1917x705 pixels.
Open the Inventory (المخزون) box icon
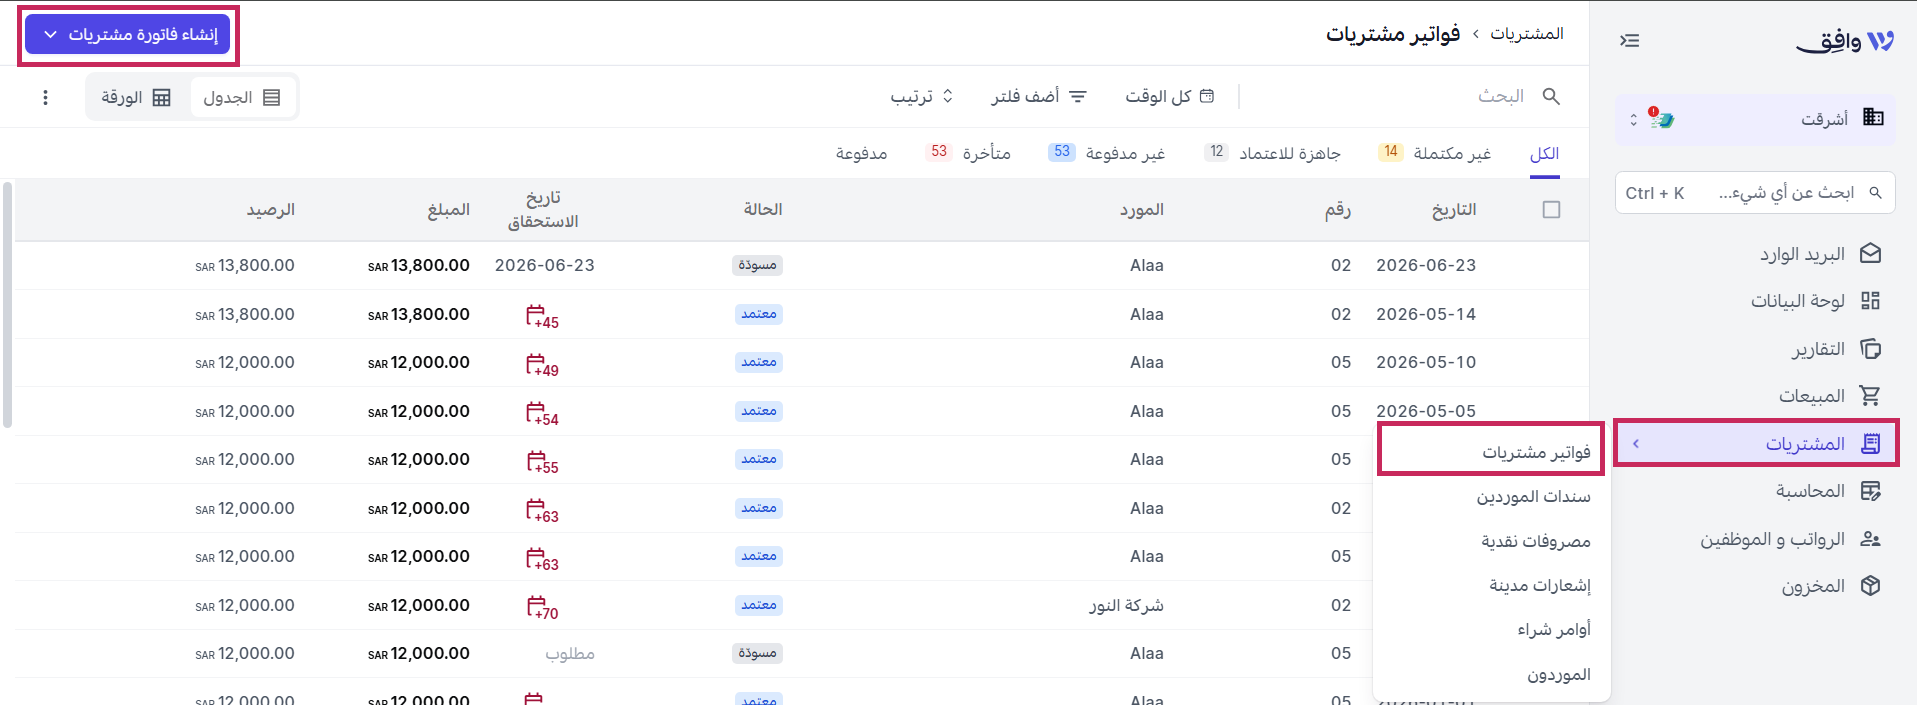pos(1871,586)
